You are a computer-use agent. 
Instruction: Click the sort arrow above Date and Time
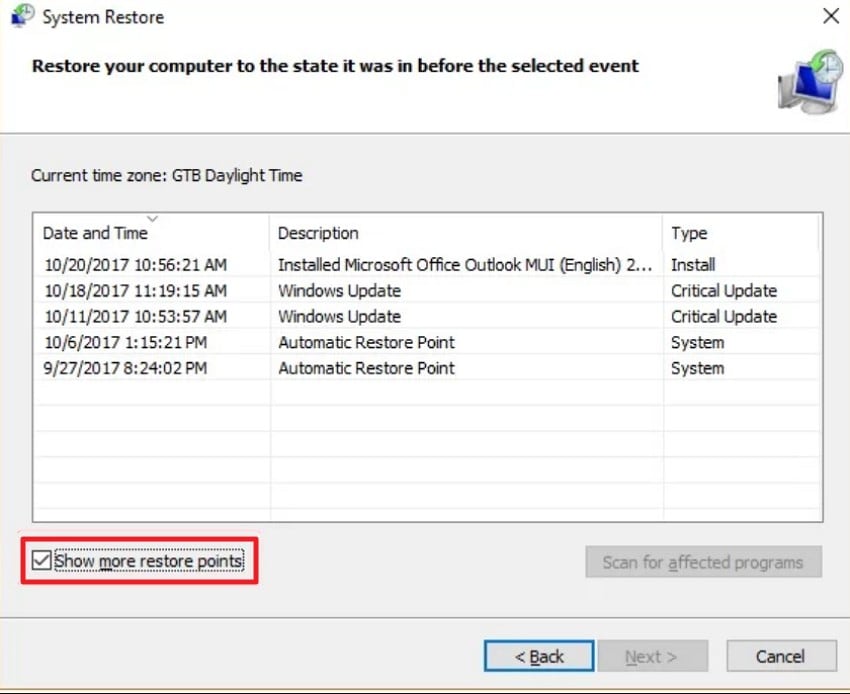[x=152, y=219]
